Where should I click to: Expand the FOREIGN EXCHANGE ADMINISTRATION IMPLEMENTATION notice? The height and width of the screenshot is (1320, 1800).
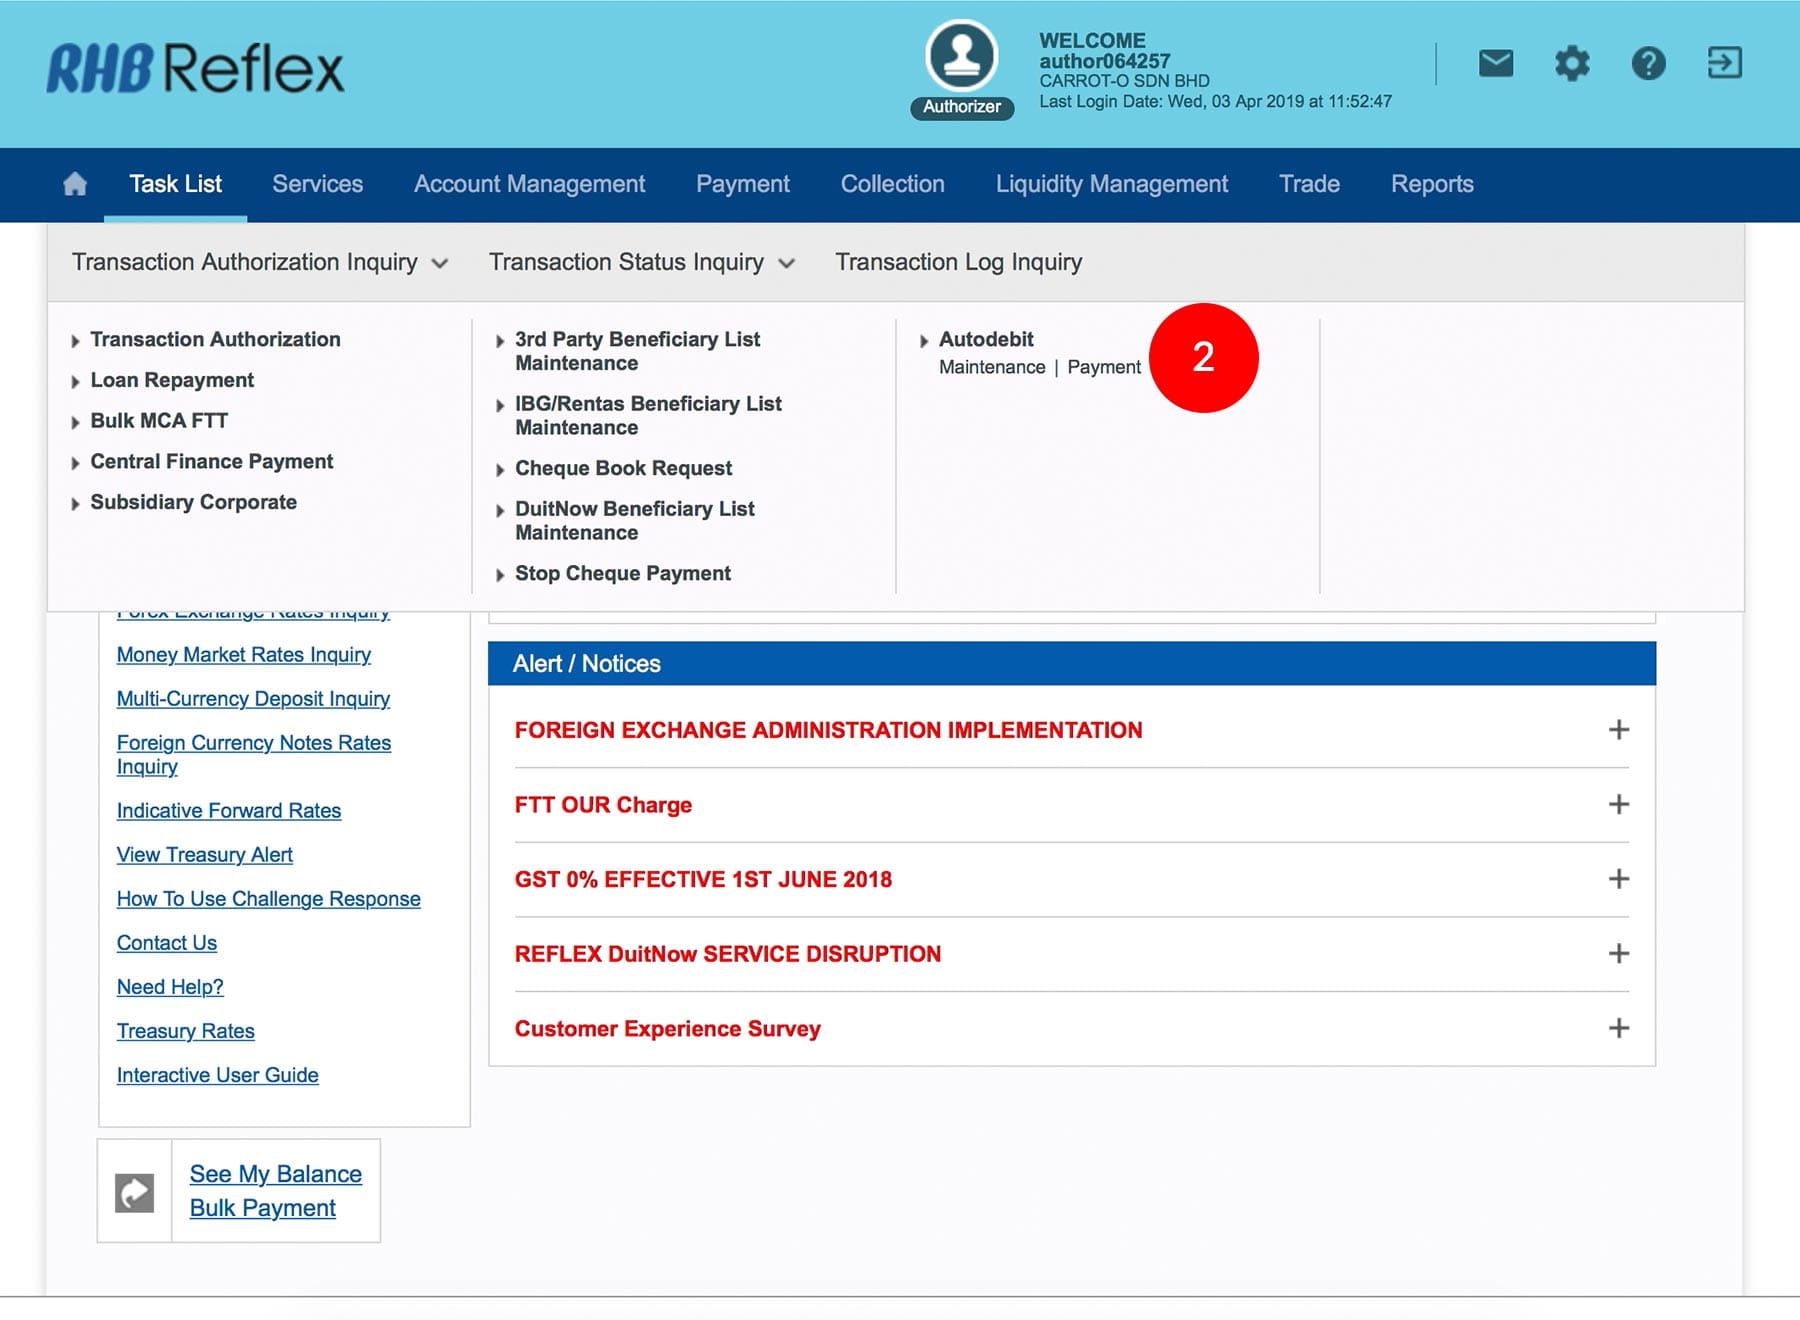[1618, 730]
